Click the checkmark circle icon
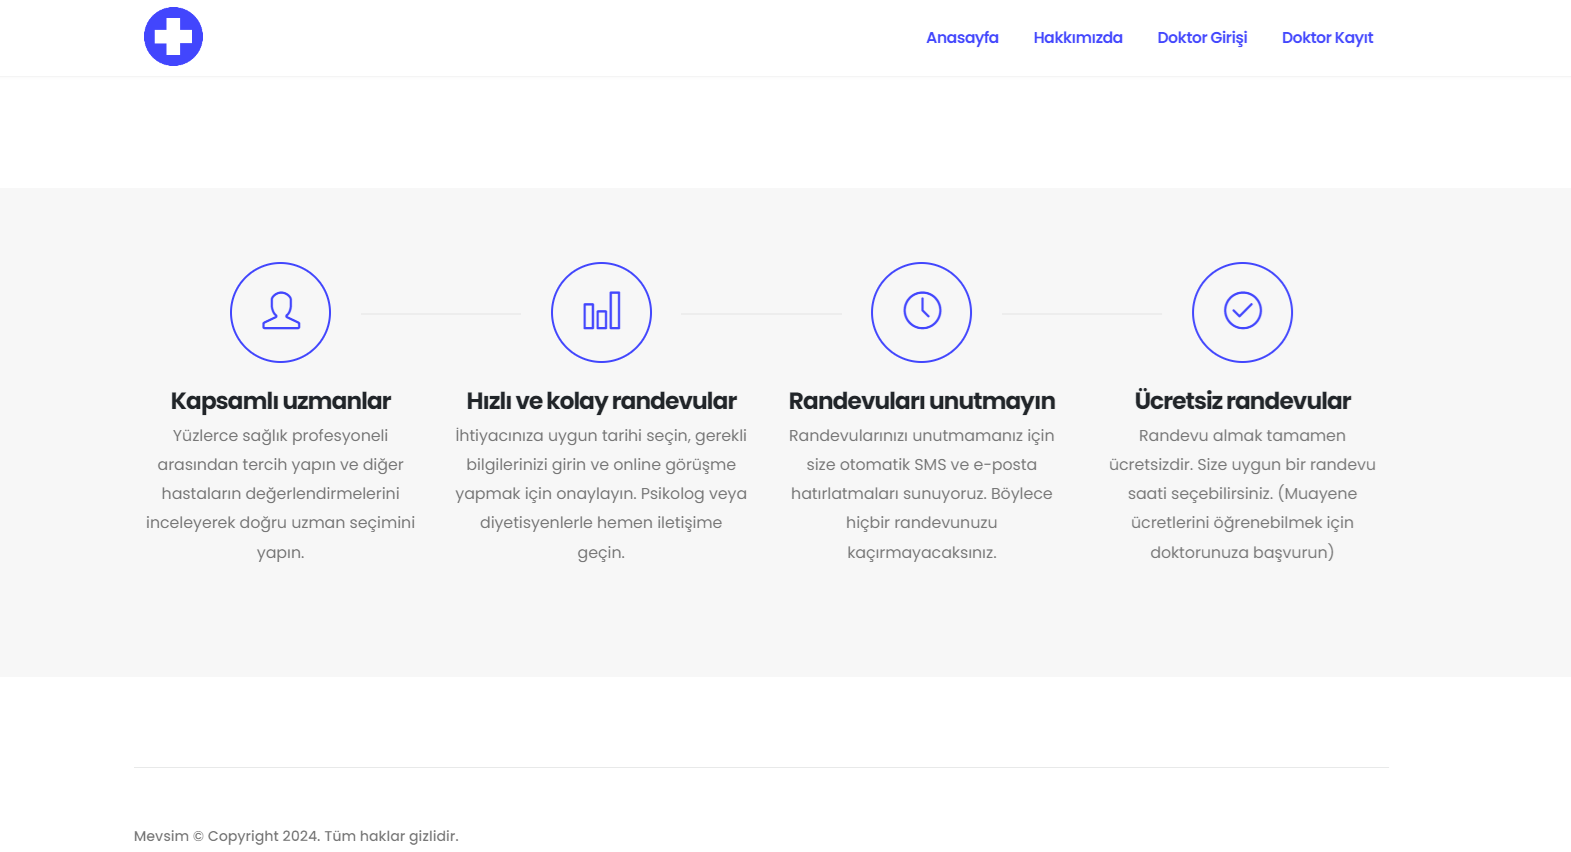The width and height of the screenshot is (1571, 852). coord(1242,312)
